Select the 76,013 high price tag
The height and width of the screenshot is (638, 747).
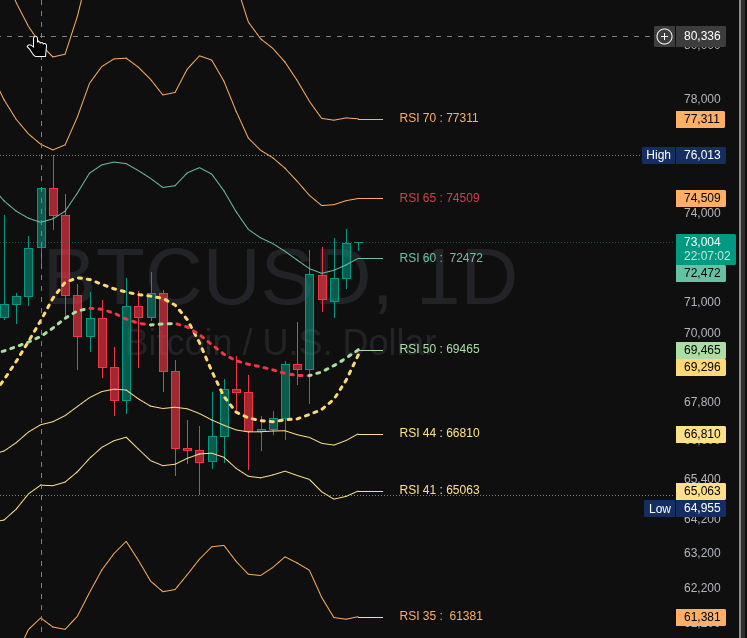tap(701, 155)
